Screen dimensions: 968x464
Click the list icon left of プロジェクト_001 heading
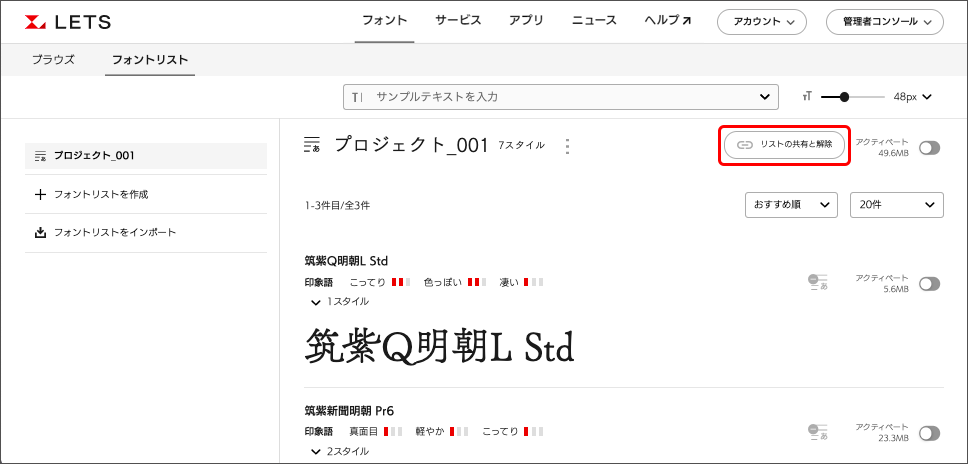[312, 146]
